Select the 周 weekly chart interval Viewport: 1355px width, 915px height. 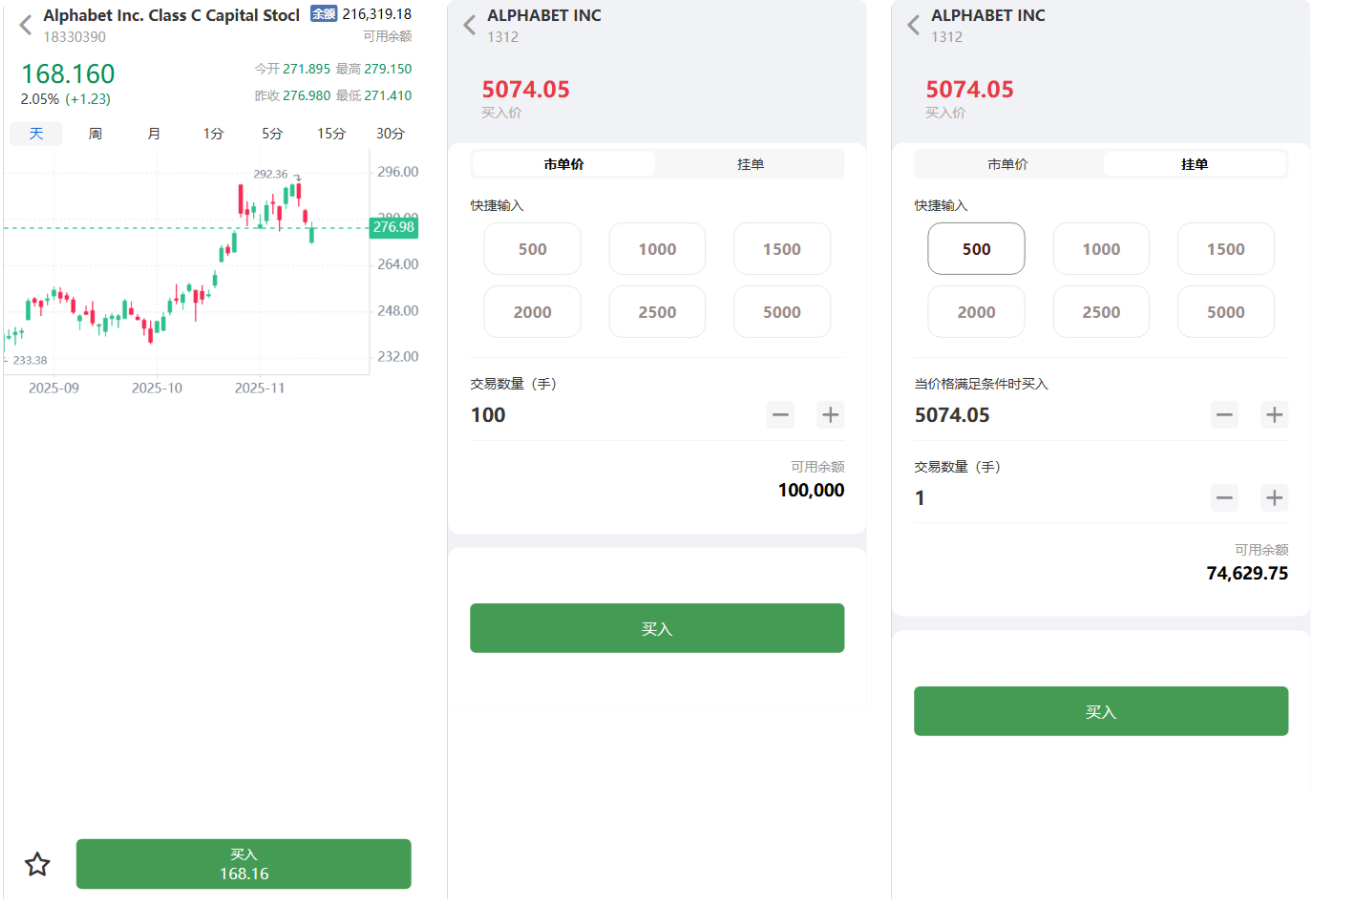click(95, 134)
